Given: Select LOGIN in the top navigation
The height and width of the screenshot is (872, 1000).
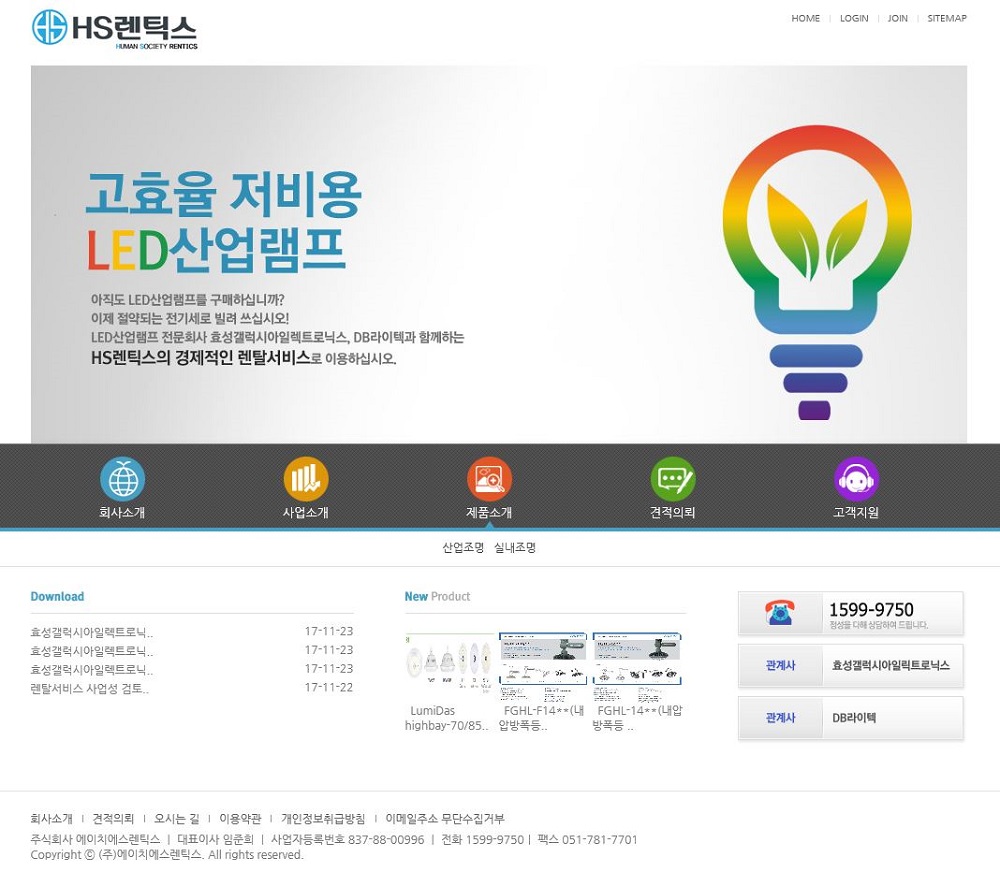Looking at the screenshot, I should tap(853, 18).
